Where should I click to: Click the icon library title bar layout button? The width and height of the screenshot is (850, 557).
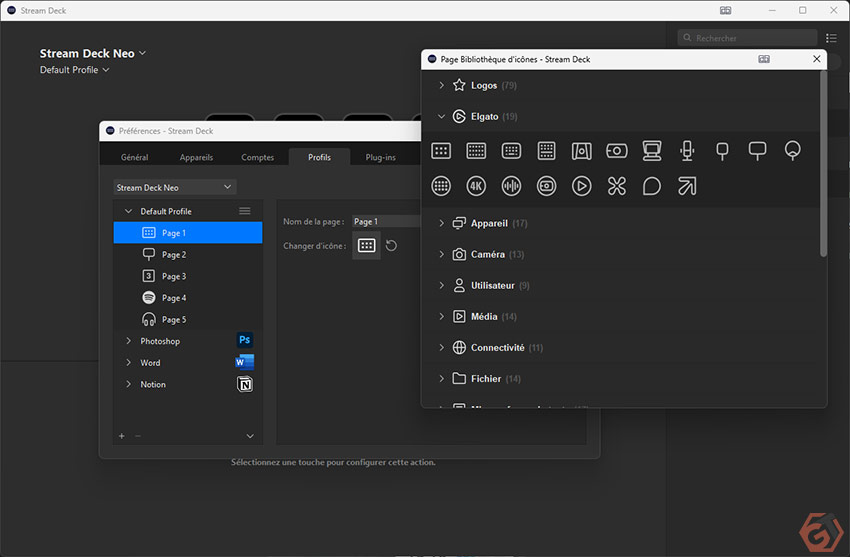click(x=764, y=59)
